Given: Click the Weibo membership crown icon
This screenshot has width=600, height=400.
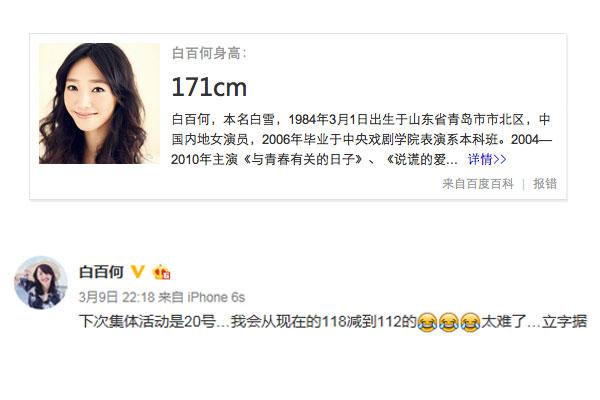Looking at the screenshot, I should pyautogui.click(x=161, y=272).
